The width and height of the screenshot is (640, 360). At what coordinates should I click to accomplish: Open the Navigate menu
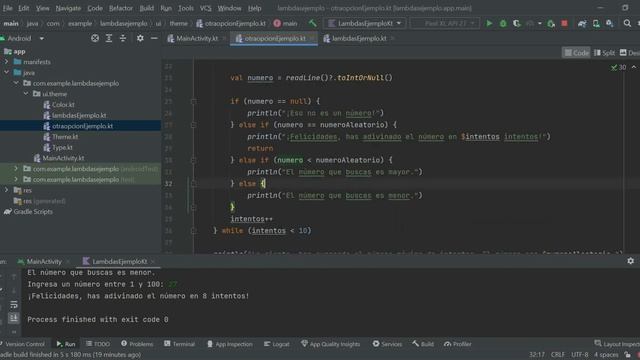[x=68, y=8]
